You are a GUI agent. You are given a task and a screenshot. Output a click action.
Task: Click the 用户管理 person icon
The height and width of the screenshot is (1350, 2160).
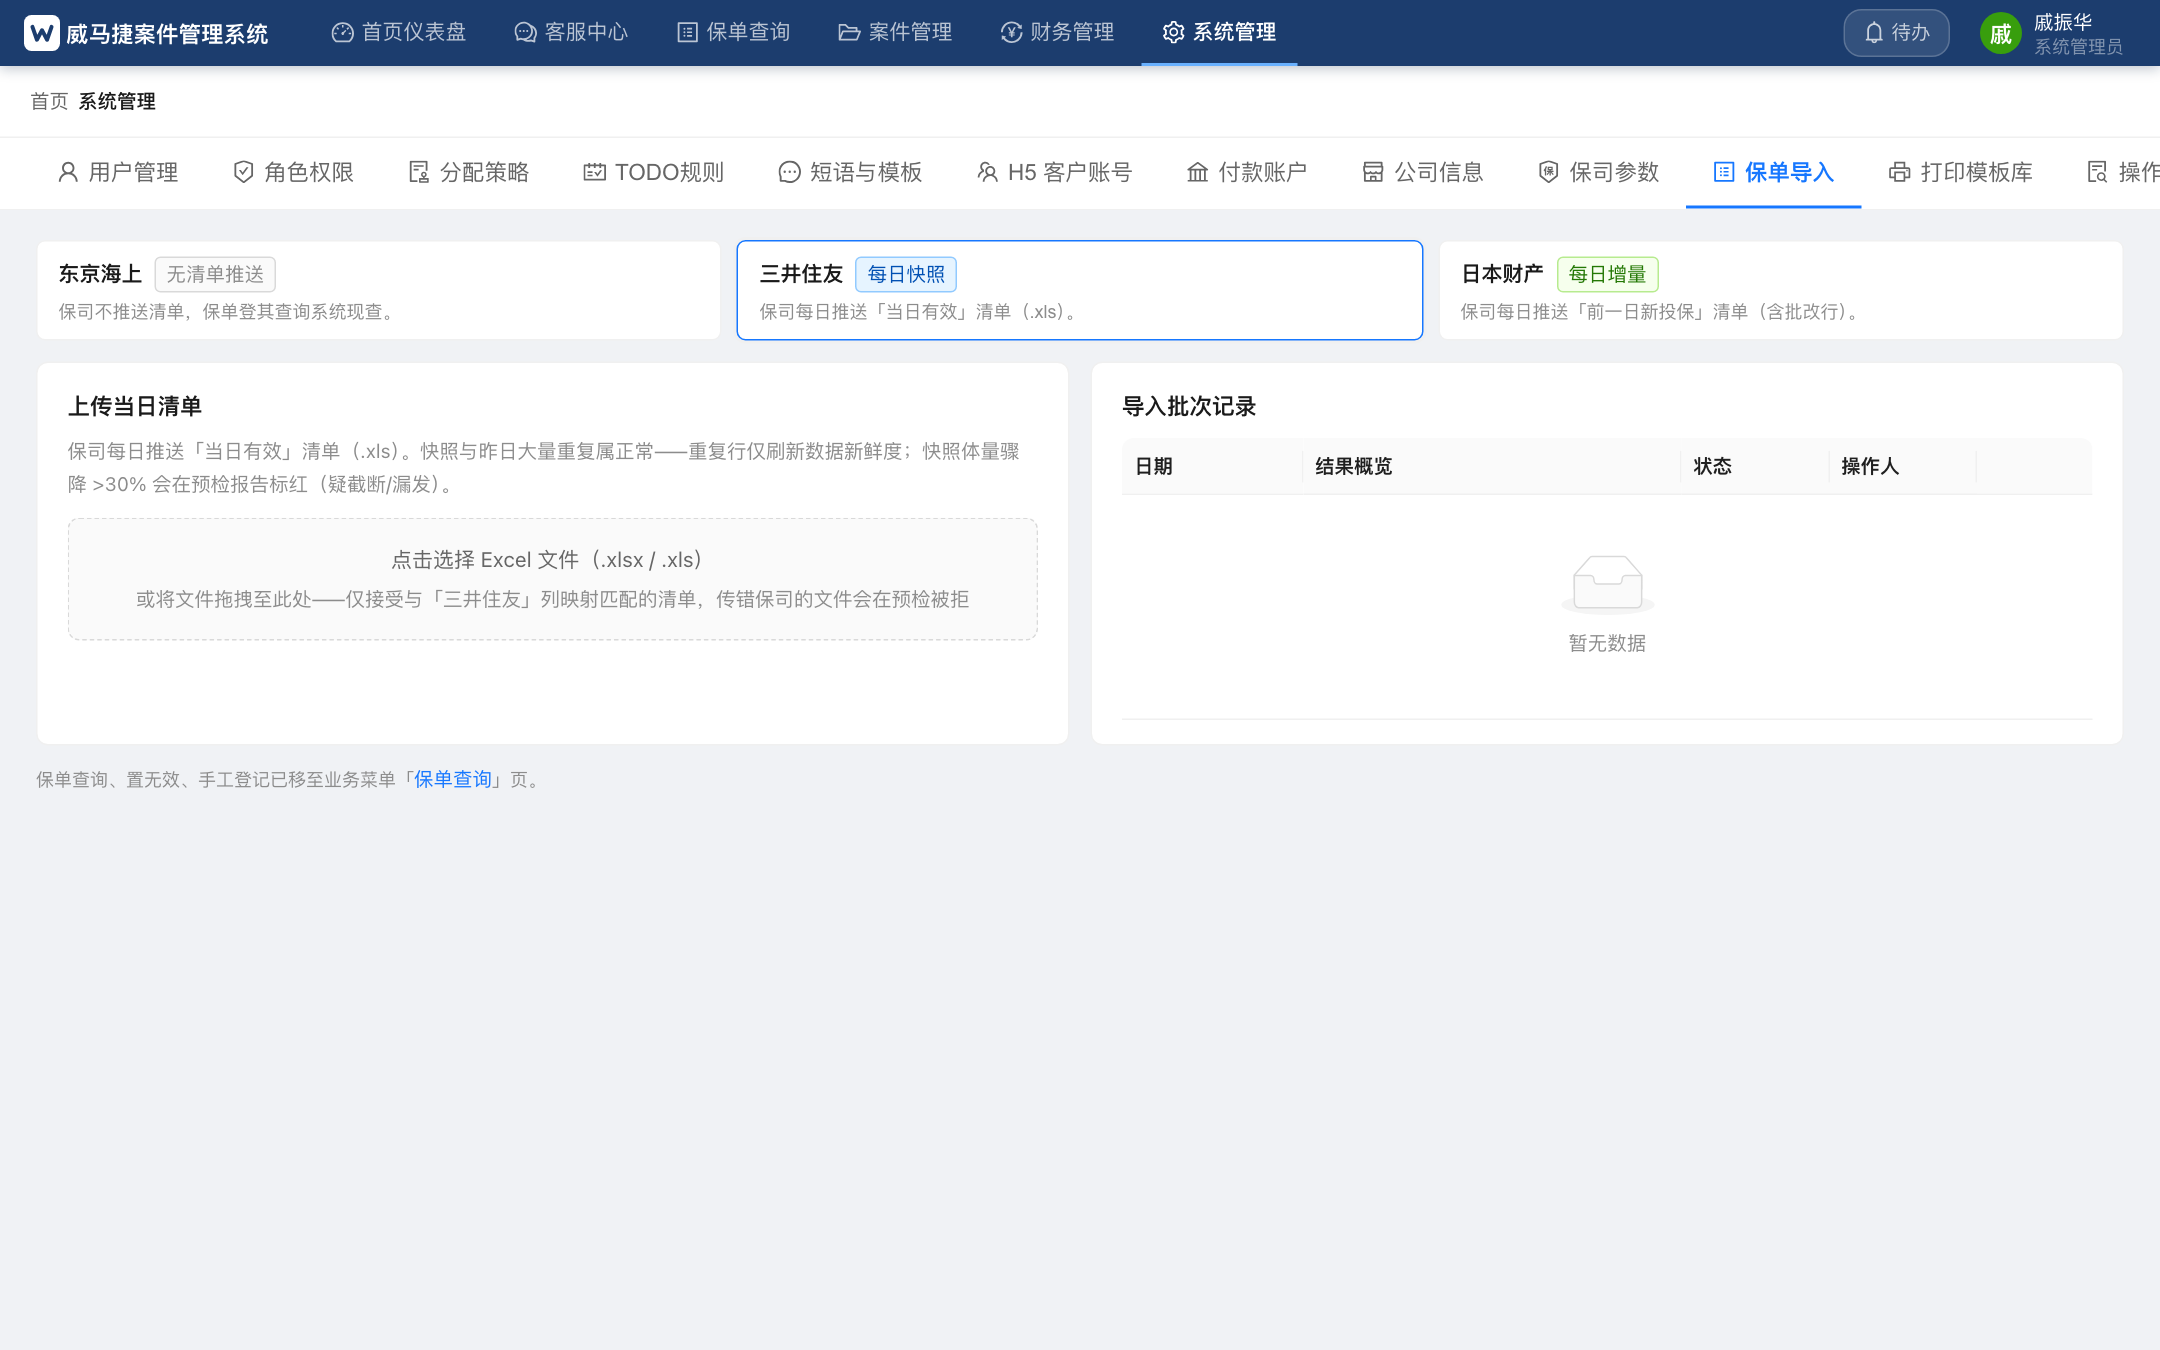point(68,172)
